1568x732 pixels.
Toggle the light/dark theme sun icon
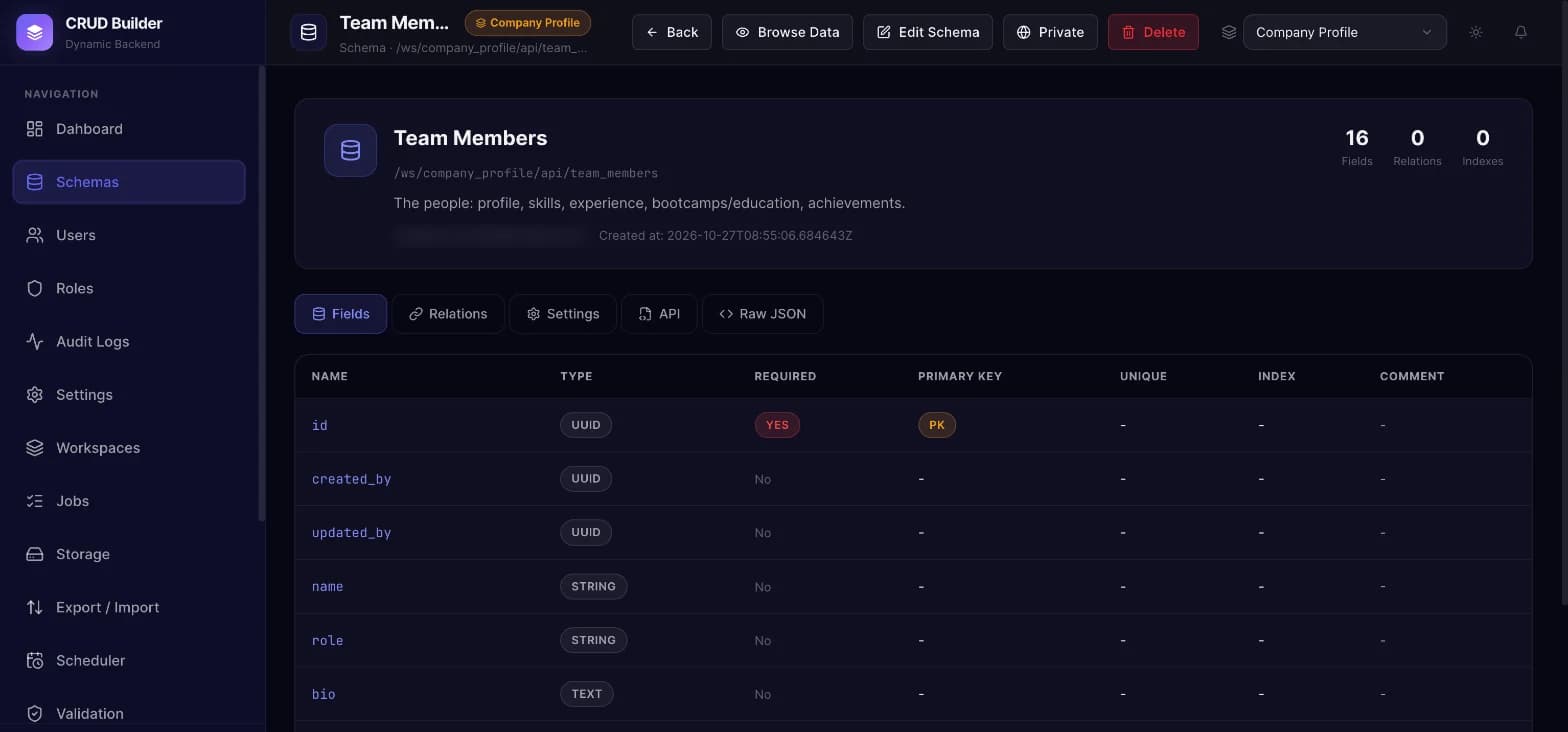click(1476, 32)
